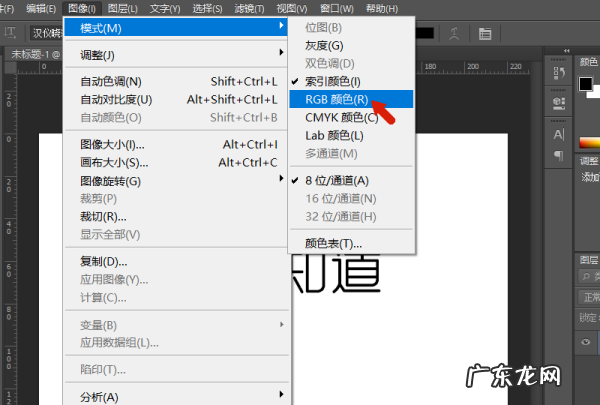The width and height of the screenshot is (600, 405).
Task: Click 位图(B) mode item
Action: coord(351,28)
